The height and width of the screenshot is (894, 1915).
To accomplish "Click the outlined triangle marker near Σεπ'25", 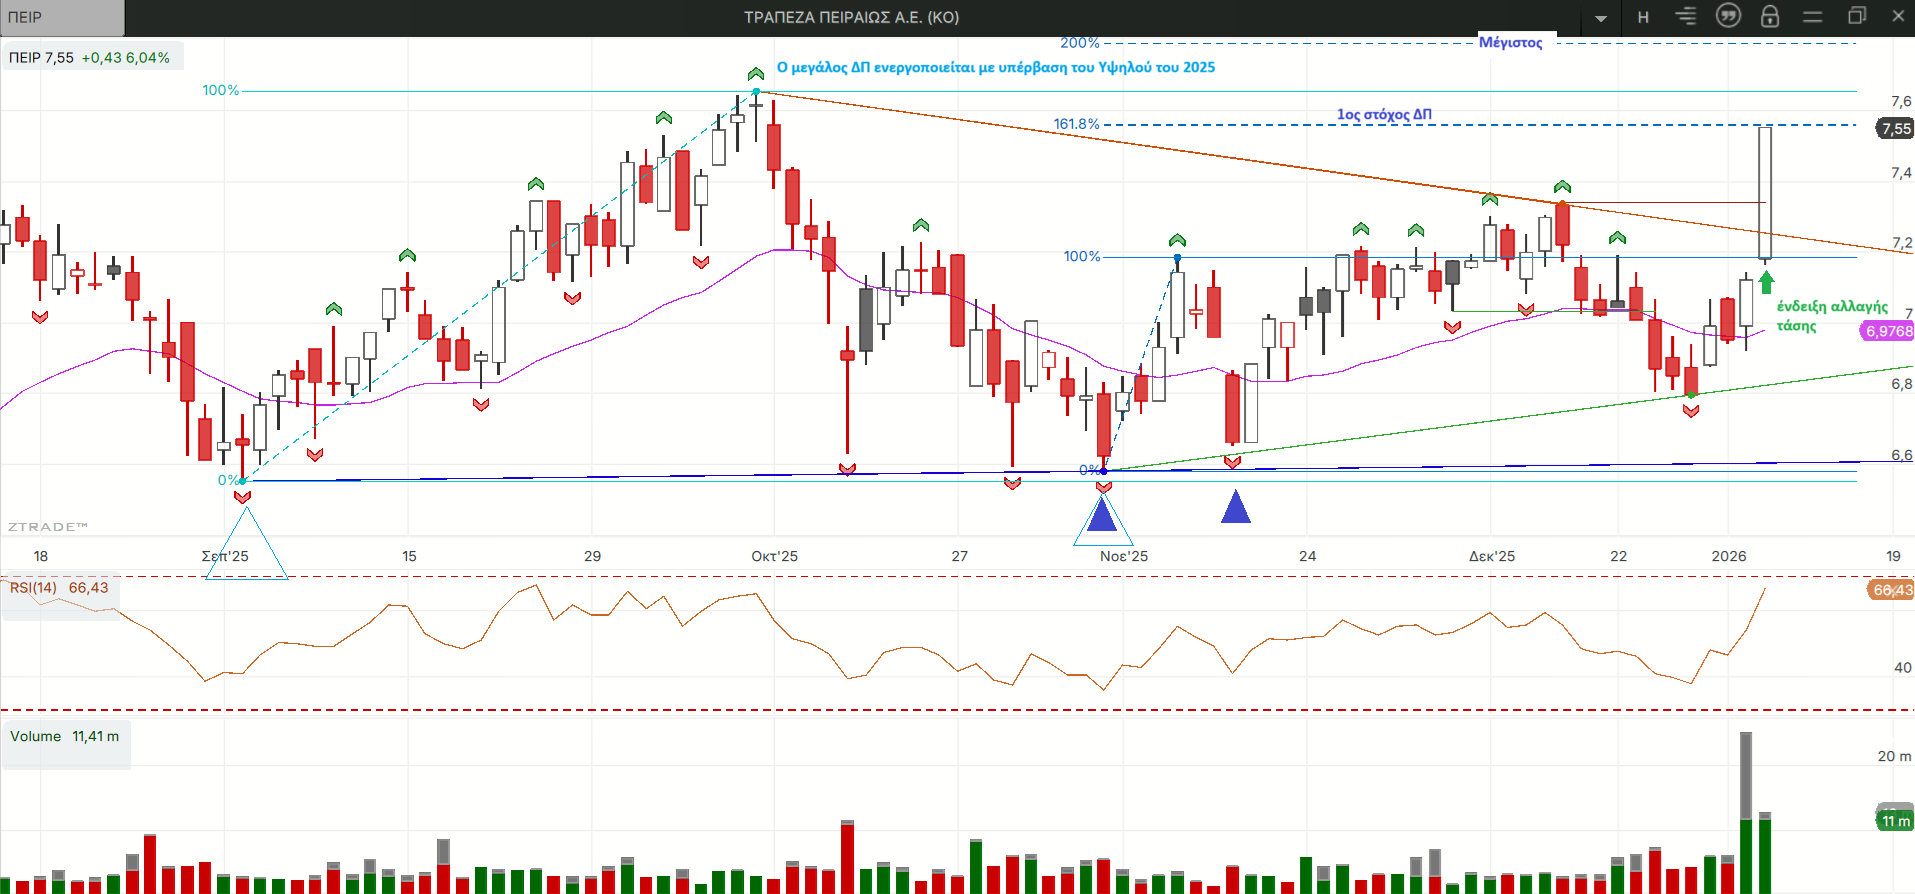I will (246, 545).
